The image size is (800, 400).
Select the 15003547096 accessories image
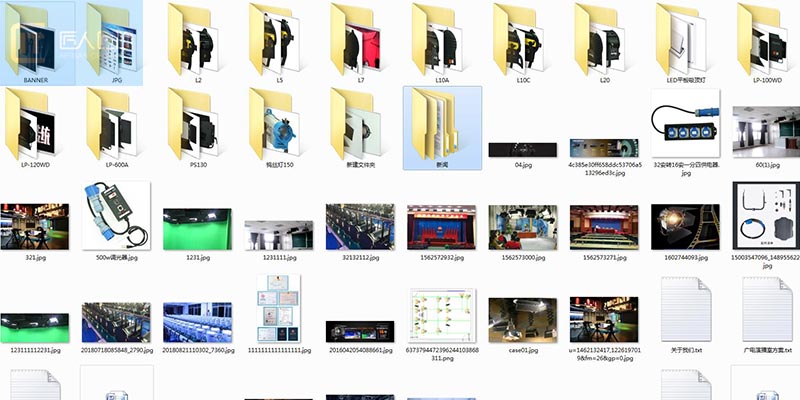766,215
